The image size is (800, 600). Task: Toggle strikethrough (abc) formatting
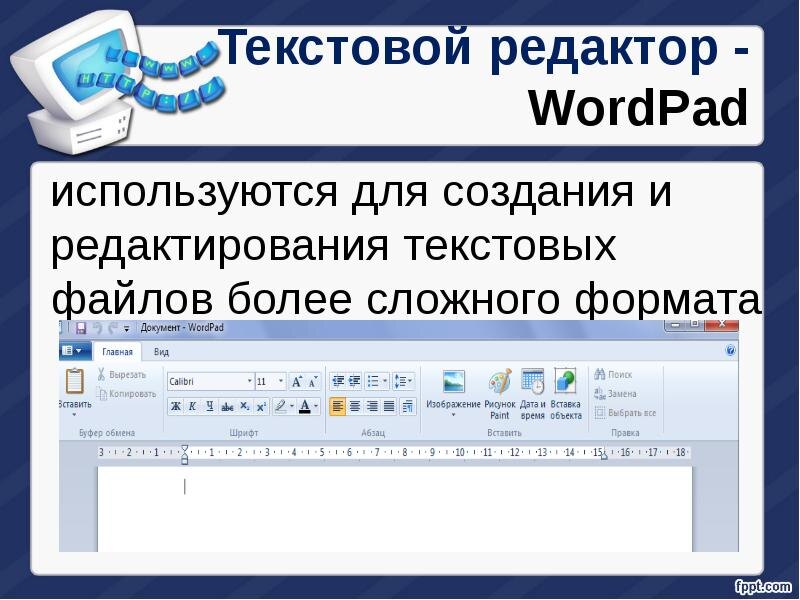coord(227,406)
